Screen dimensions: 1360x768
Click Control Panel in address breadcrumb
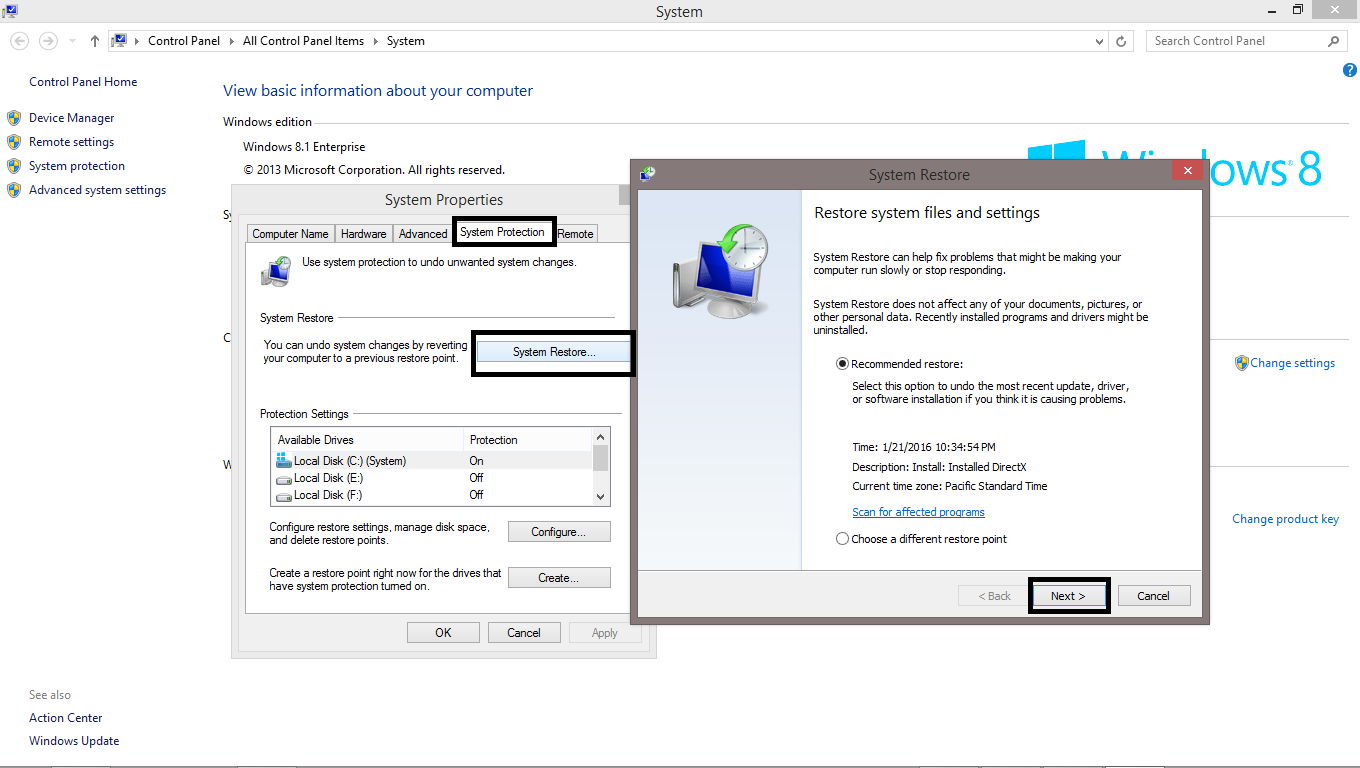point(185,41)
